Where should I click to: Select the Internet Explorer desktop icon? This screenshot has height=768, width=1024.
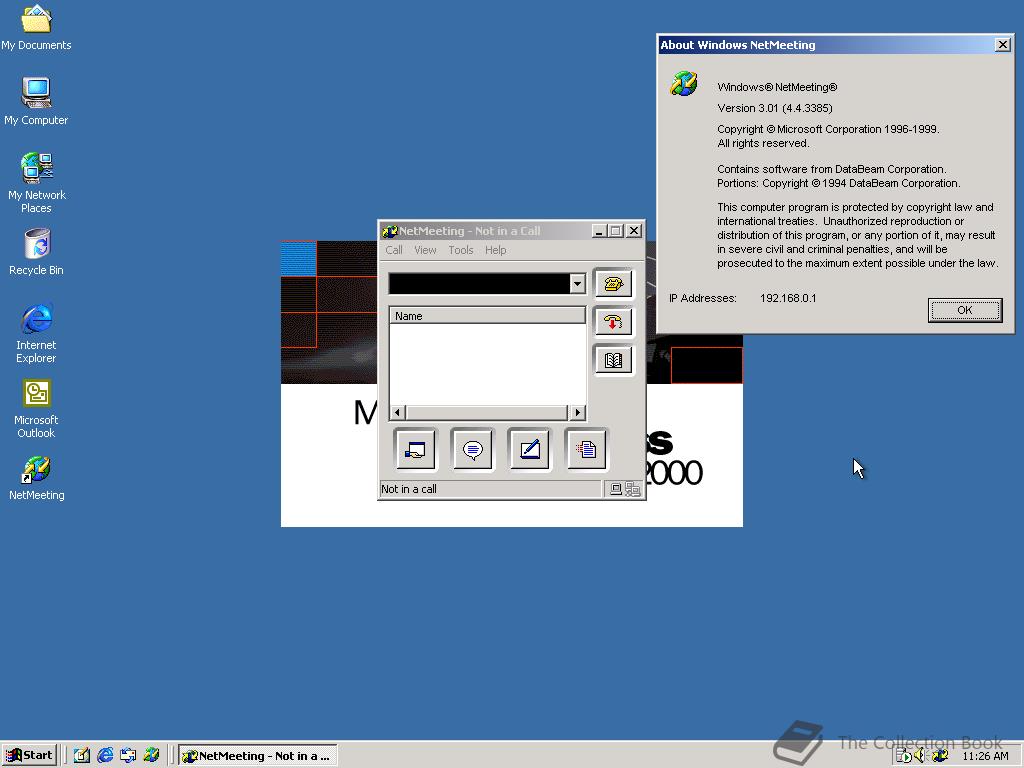[36, 333]
